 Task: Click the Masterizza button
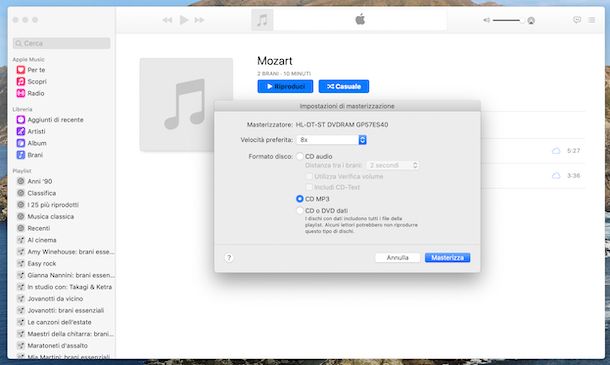coord(447,258)
